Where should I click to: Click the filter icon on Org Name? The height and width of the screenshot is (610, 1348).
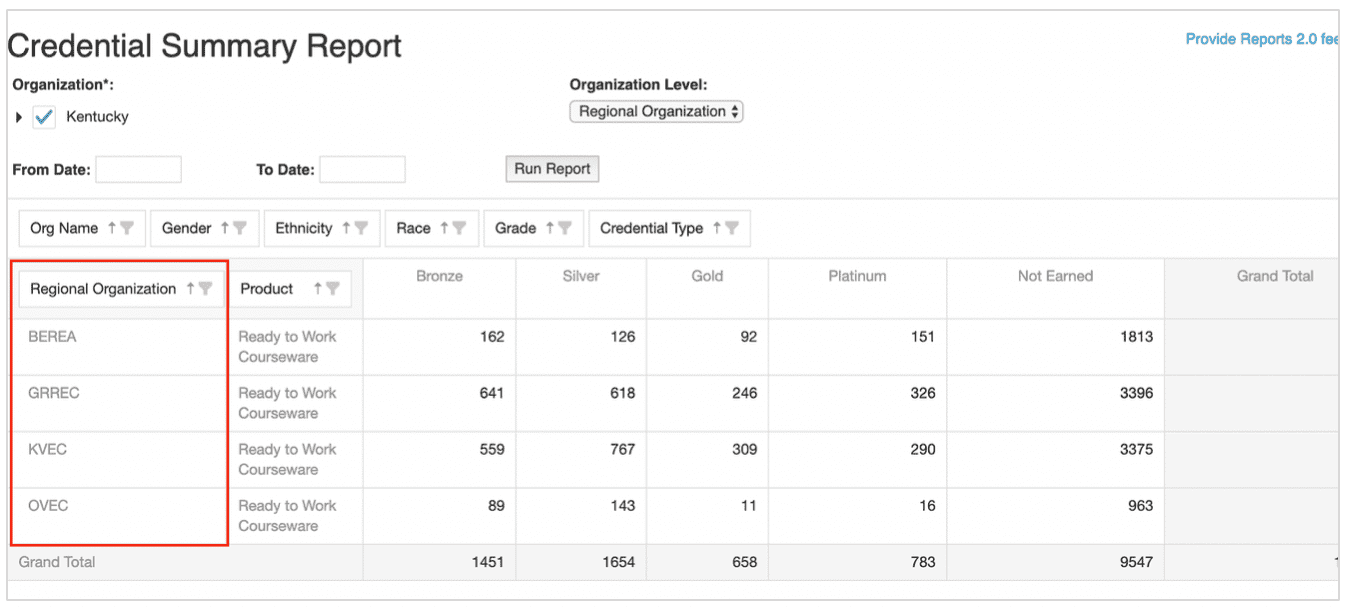click(x=127, y=229)
